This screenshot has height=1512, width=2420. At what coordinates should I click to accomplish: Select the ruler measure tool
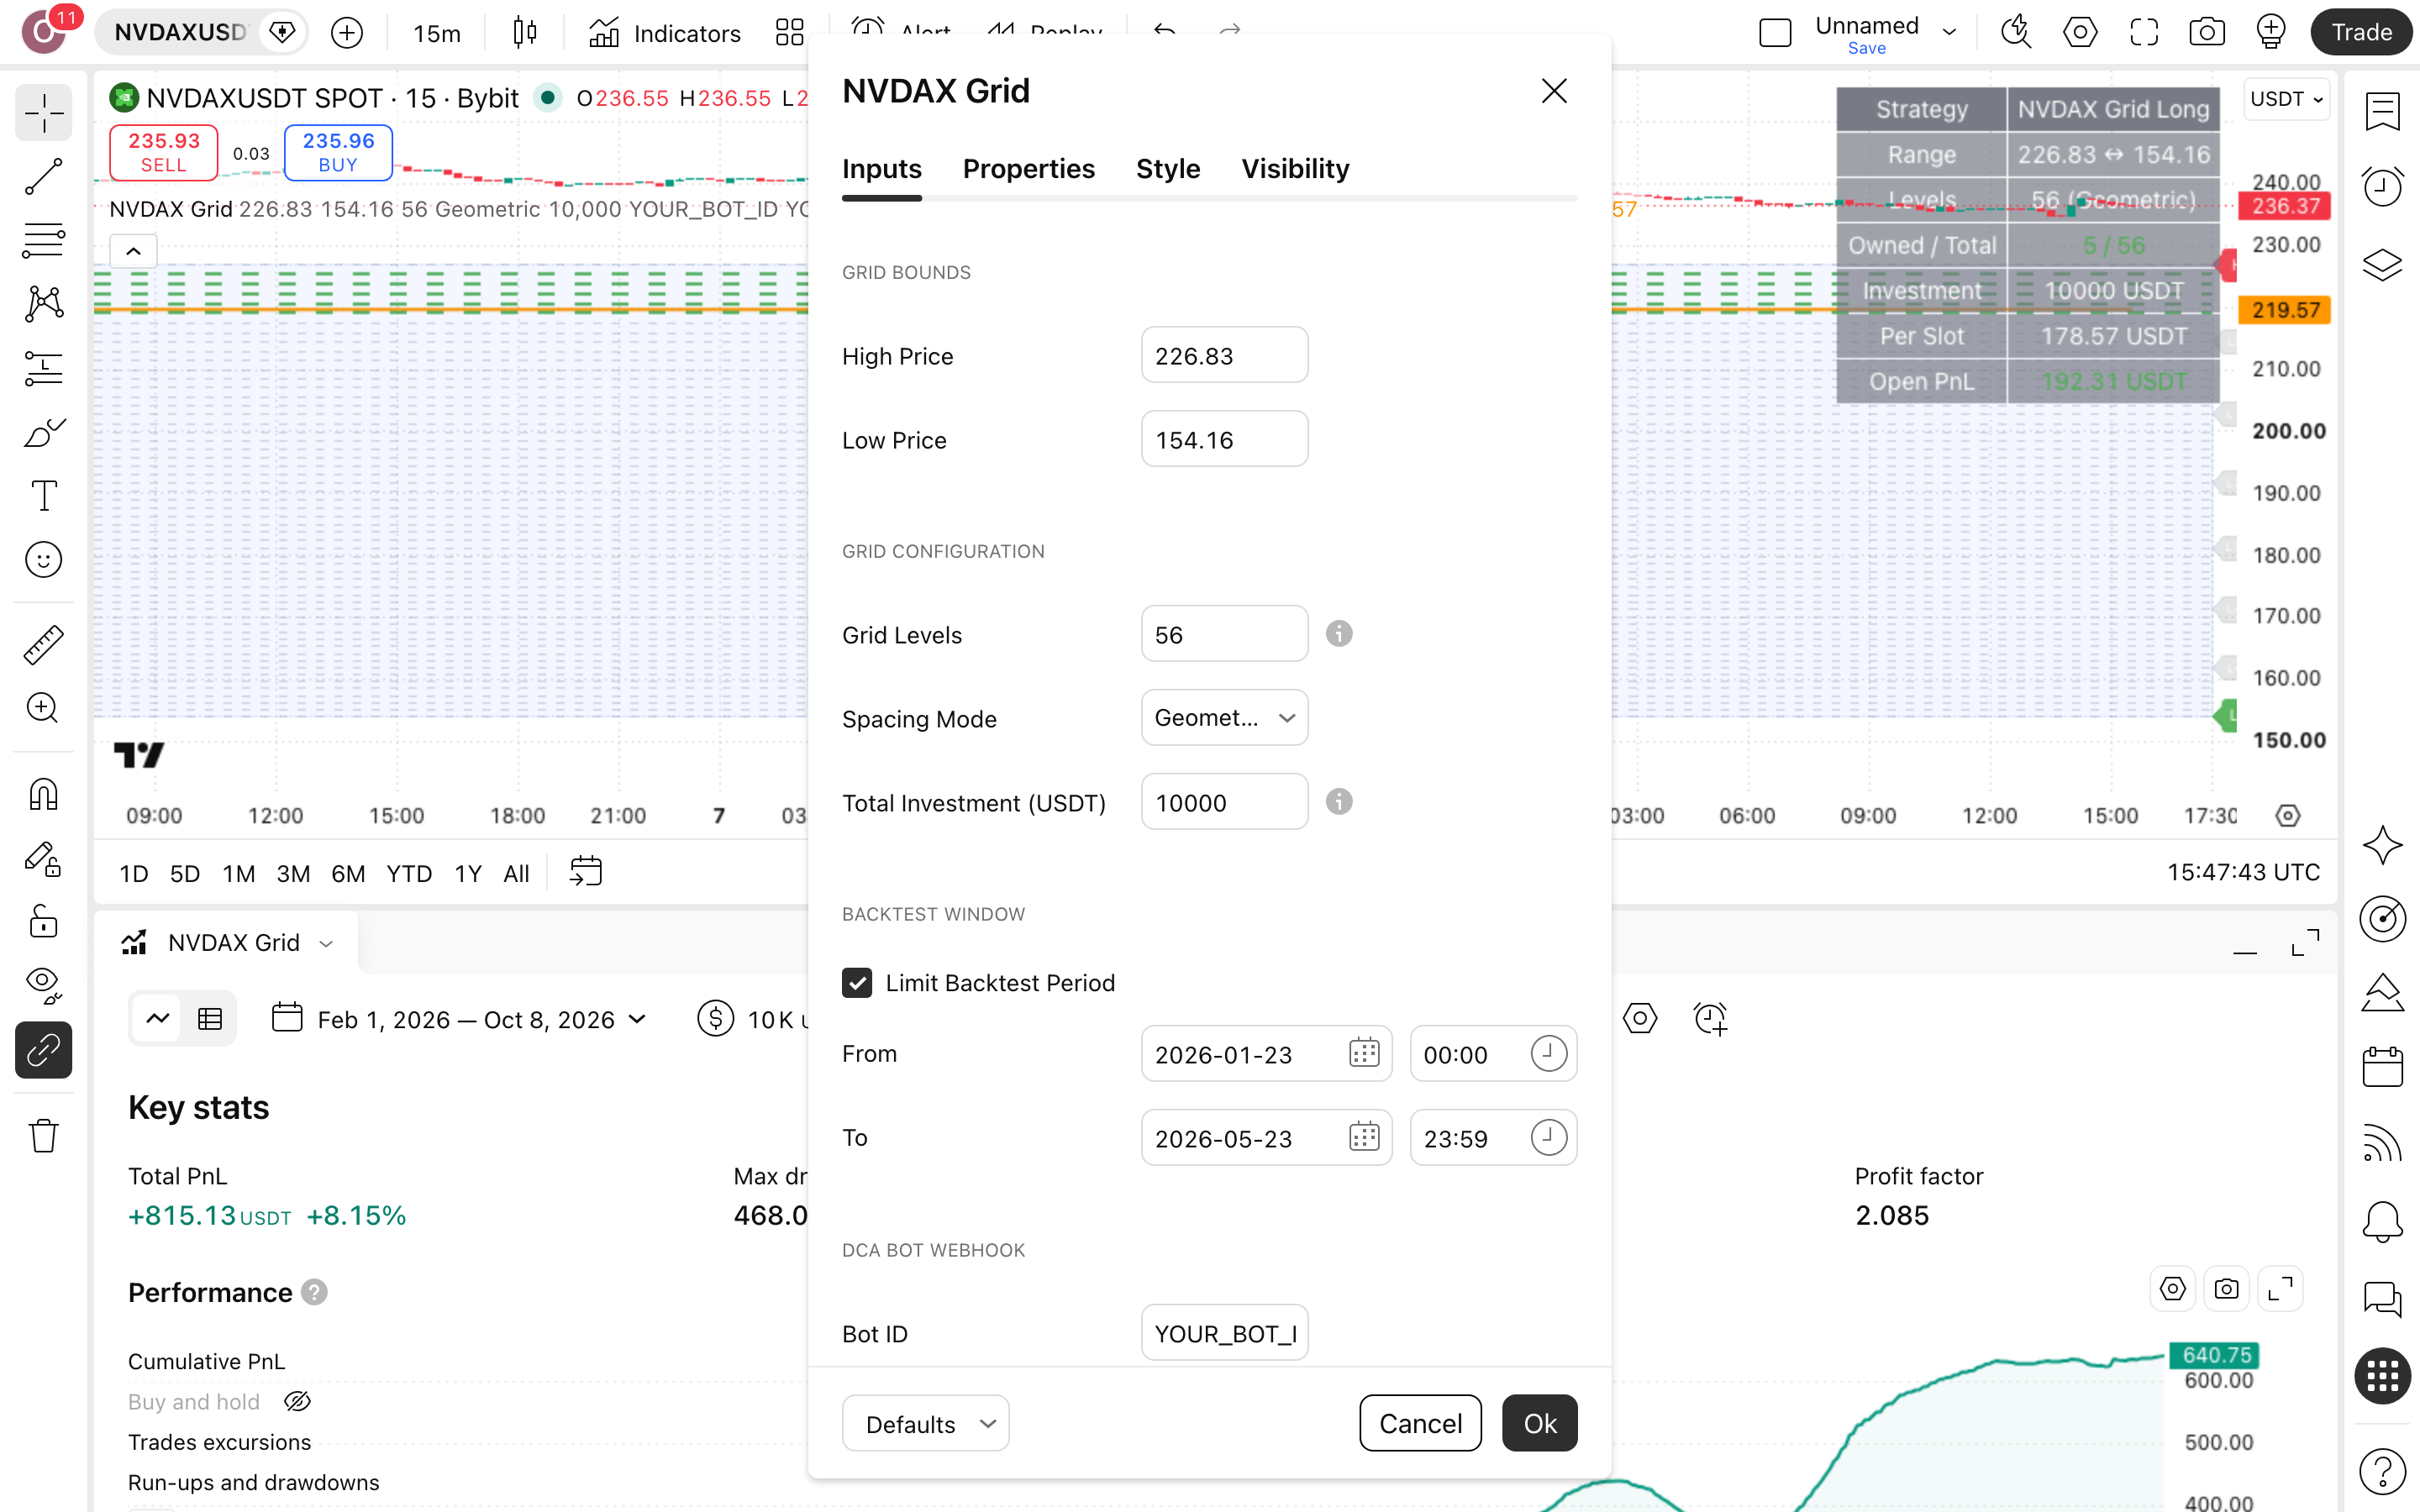pyautogui.click(x=43, y=645)
